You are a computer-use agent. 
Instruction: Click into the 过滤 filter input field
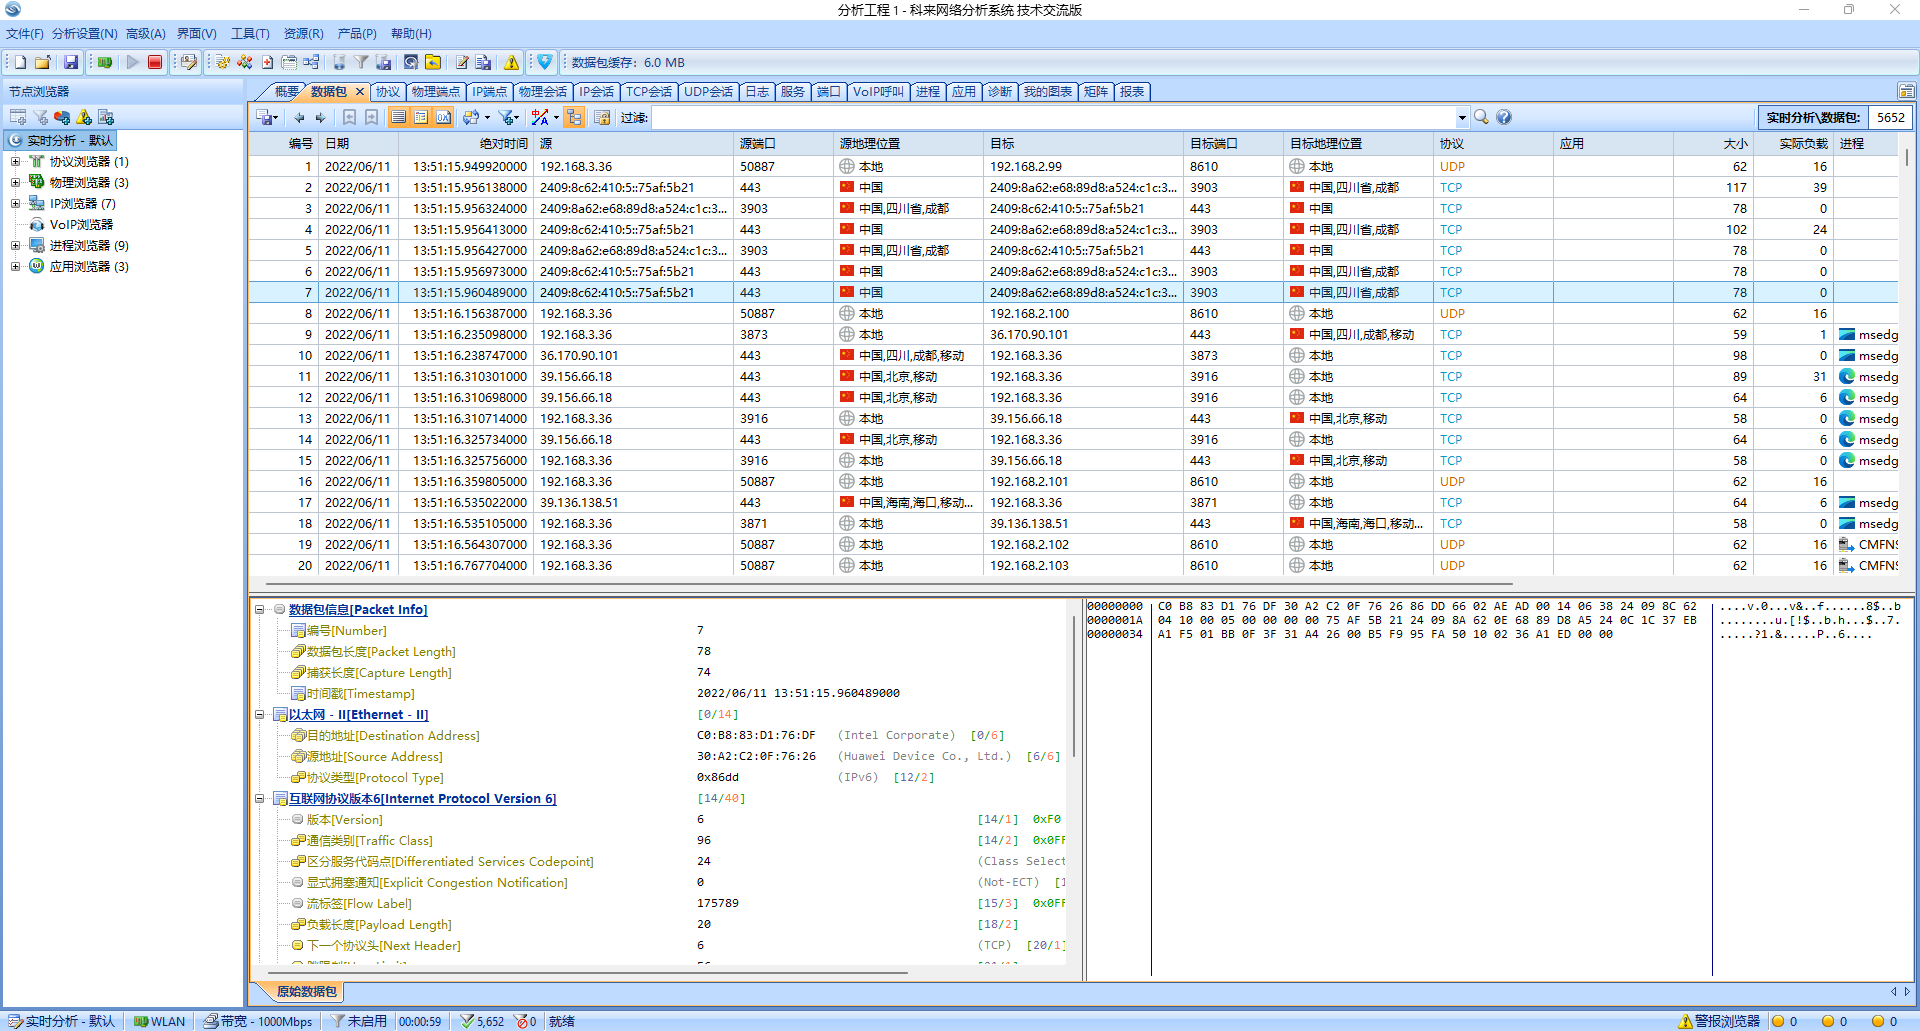click(x=1053, y=117)
